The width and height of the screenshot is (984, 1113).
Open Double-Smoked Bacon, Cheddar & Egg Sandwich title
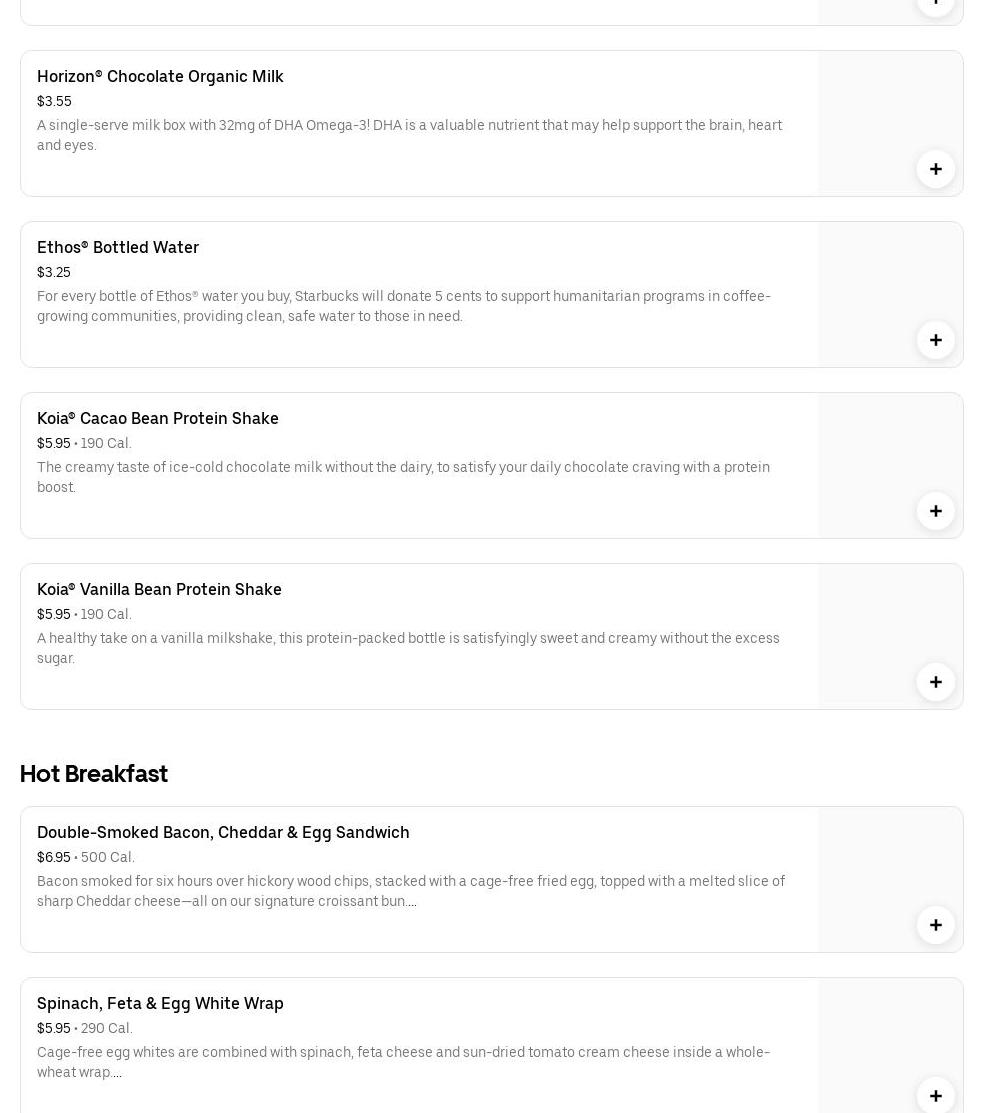pyautogui.click(x=223, y=832)
